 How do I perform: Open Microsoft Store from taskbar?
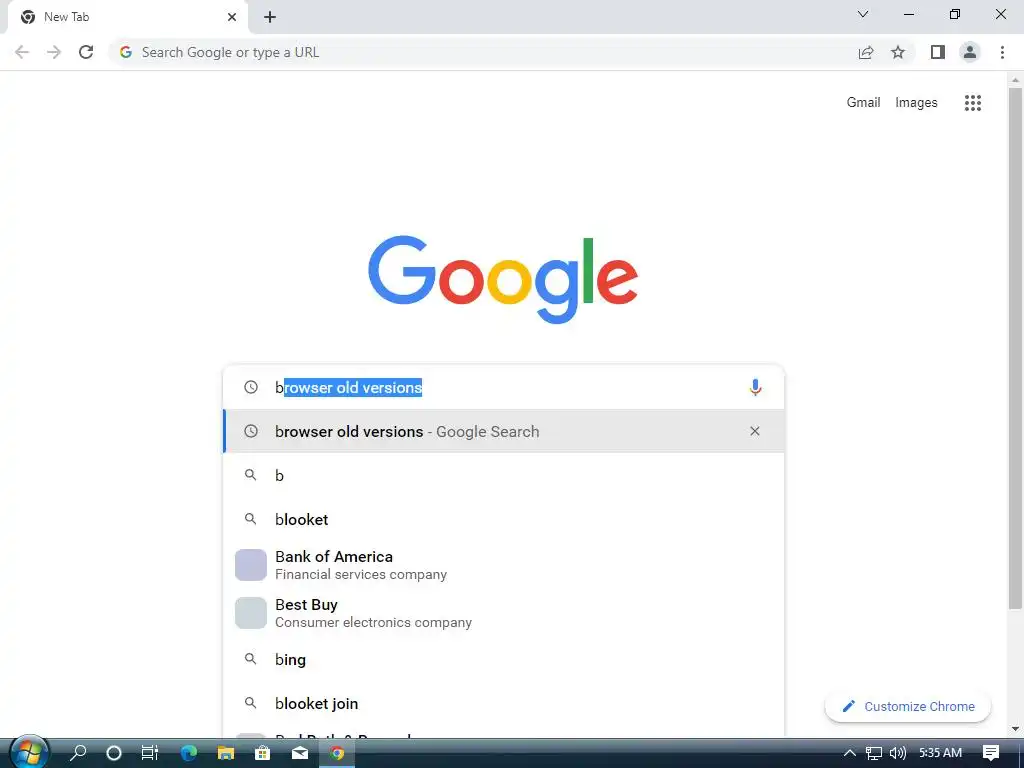click(263, 753)
